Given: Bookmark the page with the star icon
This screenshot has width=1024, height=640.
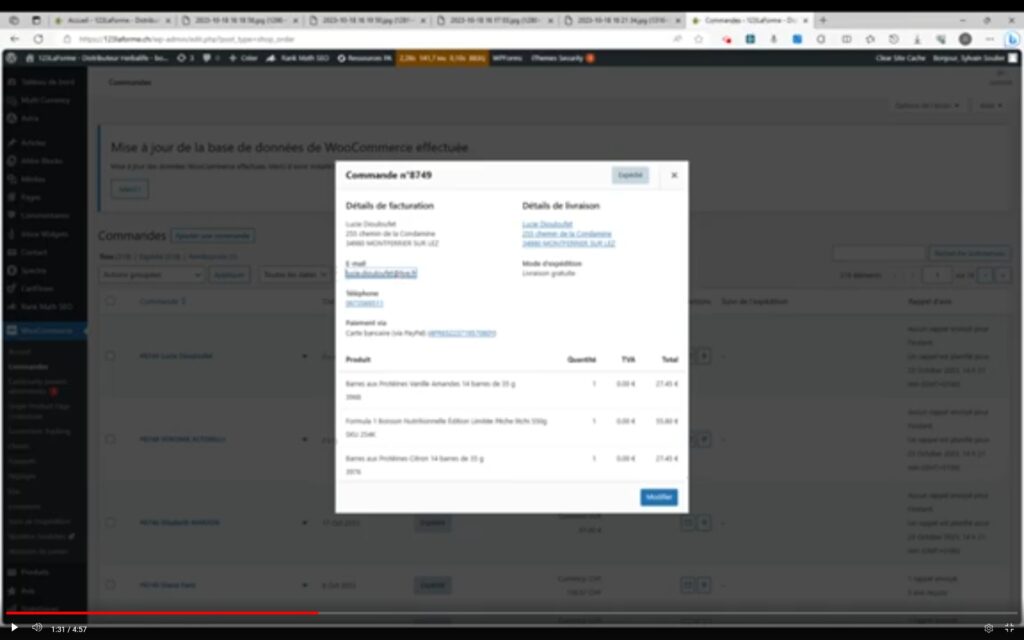Looking at the screenshot, I should 698,39.
